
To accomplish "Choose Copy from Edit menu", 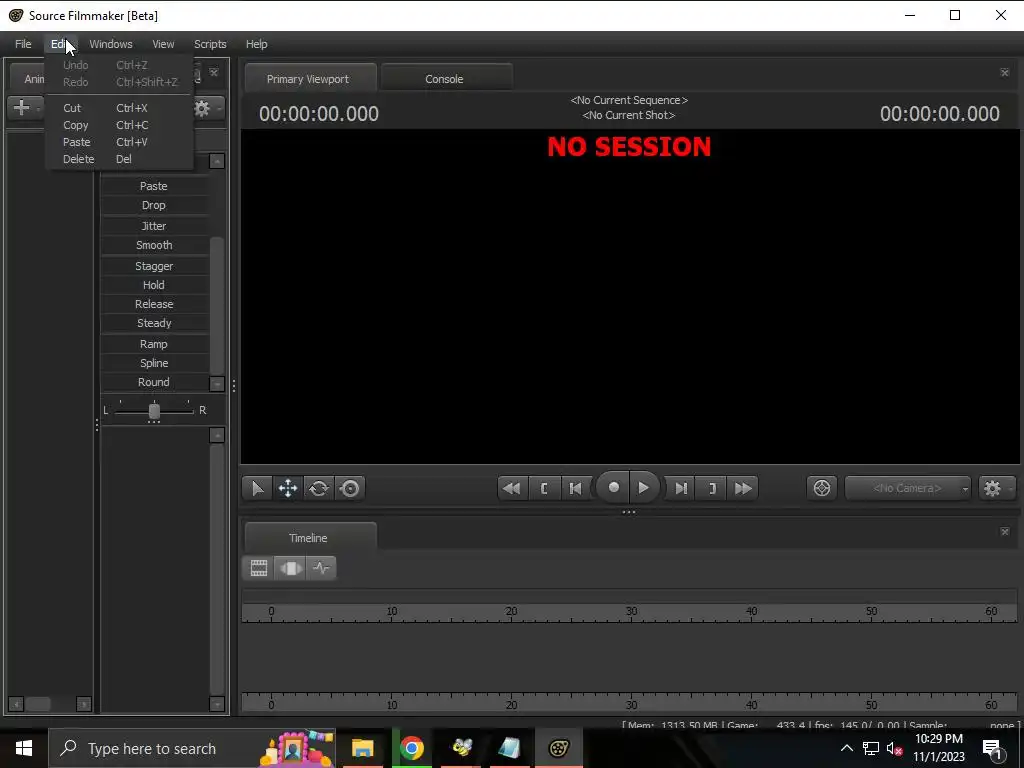I will 120,125.
